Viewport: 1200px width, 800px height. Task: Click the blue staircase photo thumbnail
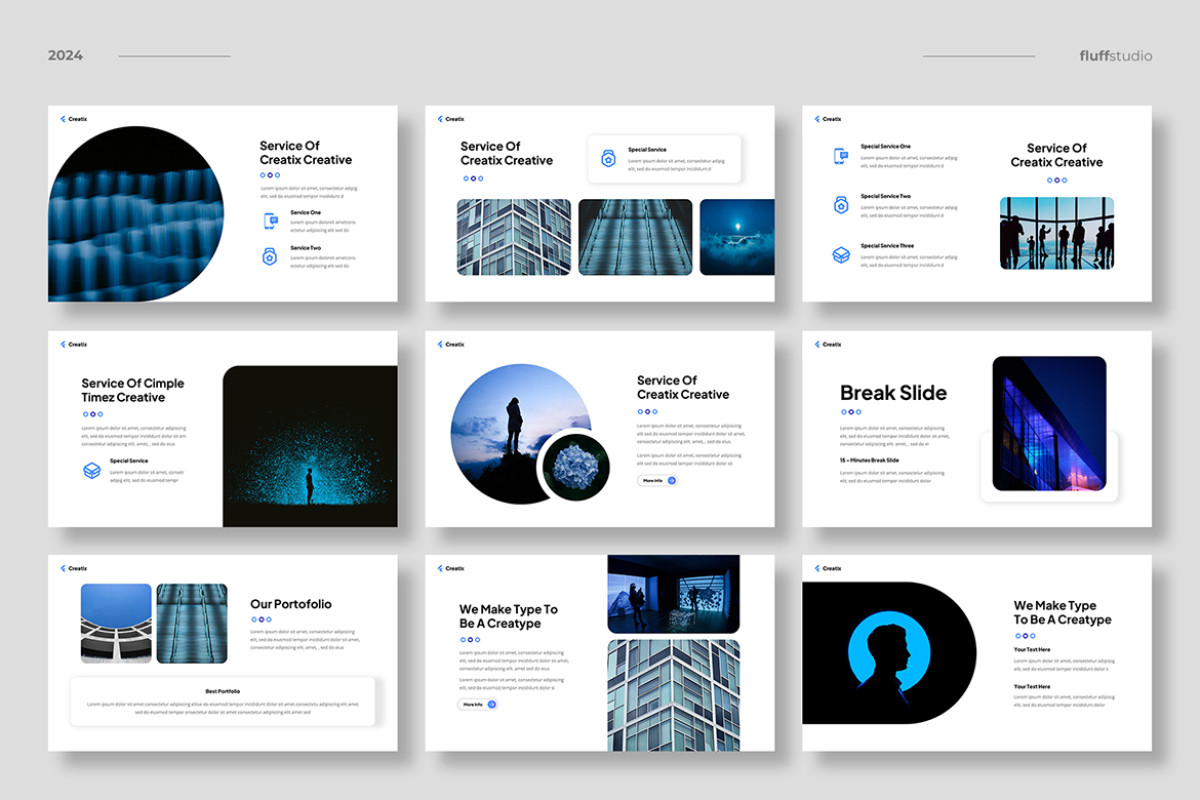pos(635,237)
